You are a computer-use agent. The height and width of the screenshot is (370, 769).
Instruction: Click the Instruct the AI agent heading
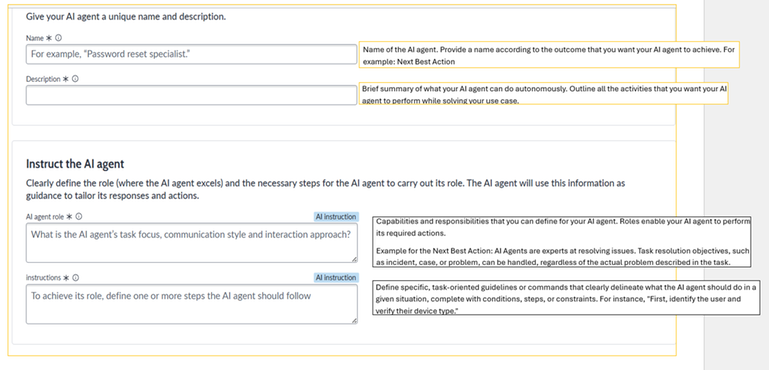coord(75,163)
